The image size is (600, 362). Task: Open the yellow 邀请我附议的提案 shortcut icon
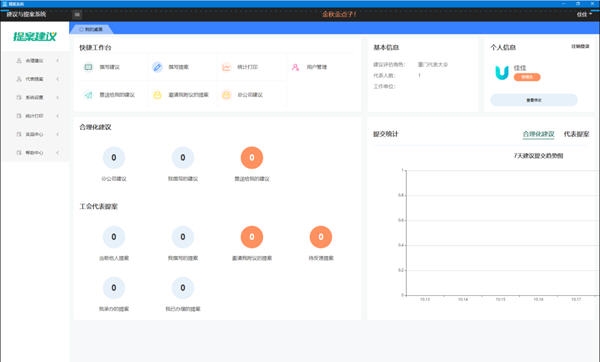(157, 95)
